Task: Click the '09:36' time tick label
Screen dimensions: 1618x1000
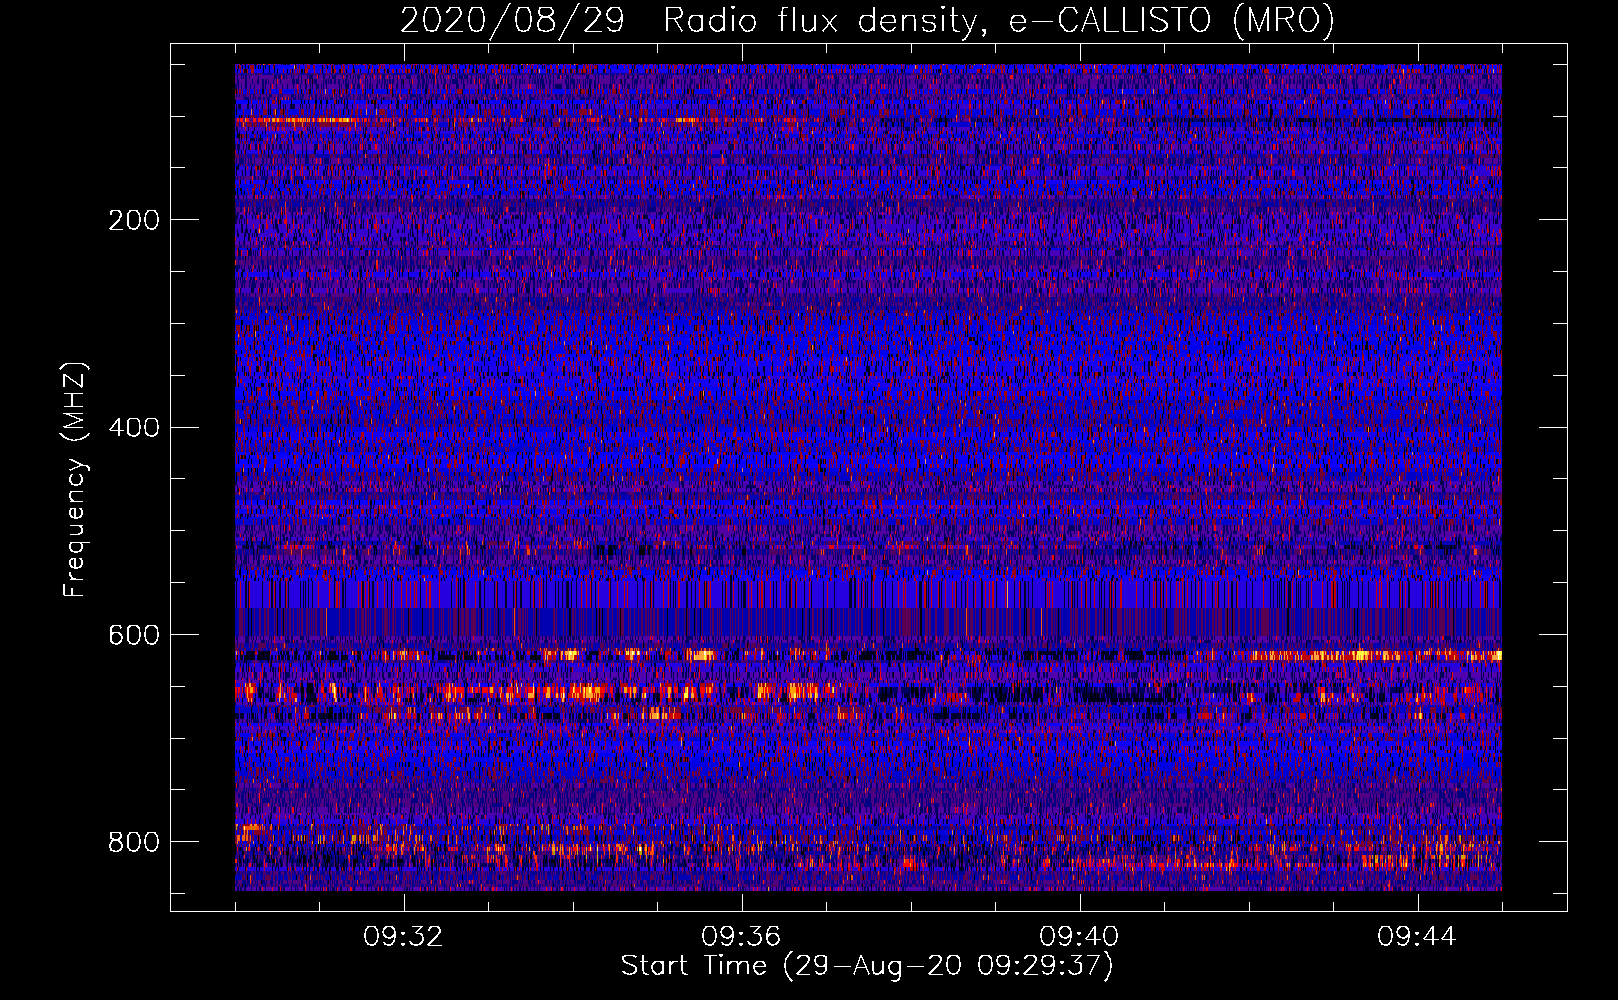Action: (741, 937)
